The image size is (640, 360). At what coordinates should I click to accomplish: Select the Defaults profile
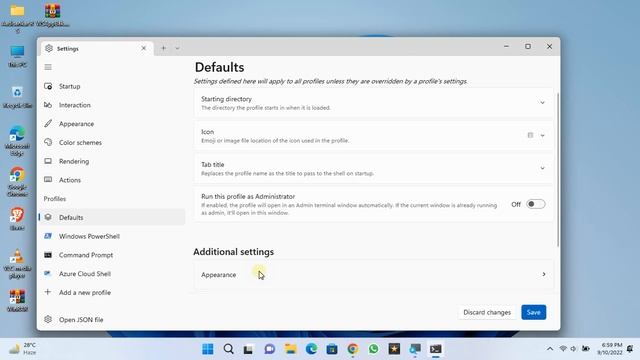(112, 217)
